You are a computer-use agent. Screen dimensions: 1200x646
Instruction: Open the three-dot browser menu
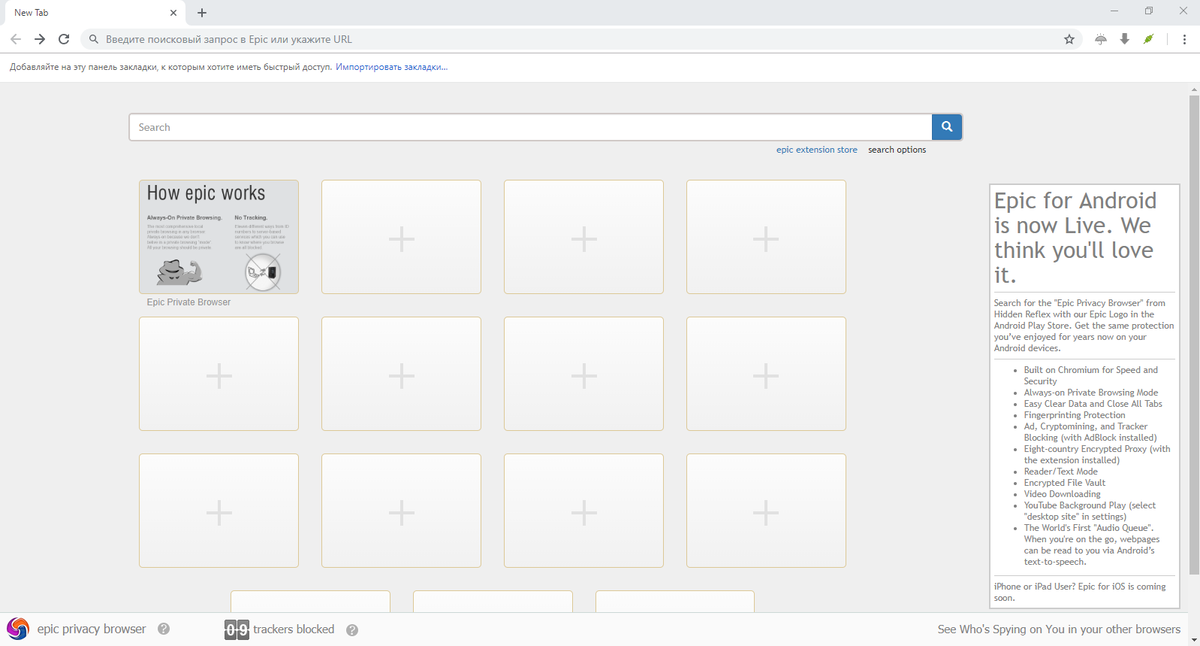coord(1183,39)
